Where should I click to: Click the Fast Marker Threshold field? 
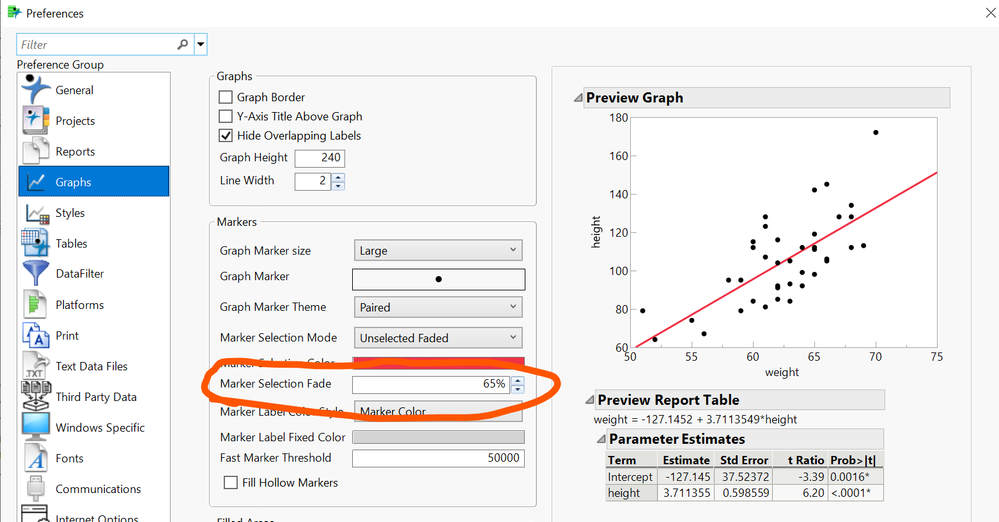438,458
